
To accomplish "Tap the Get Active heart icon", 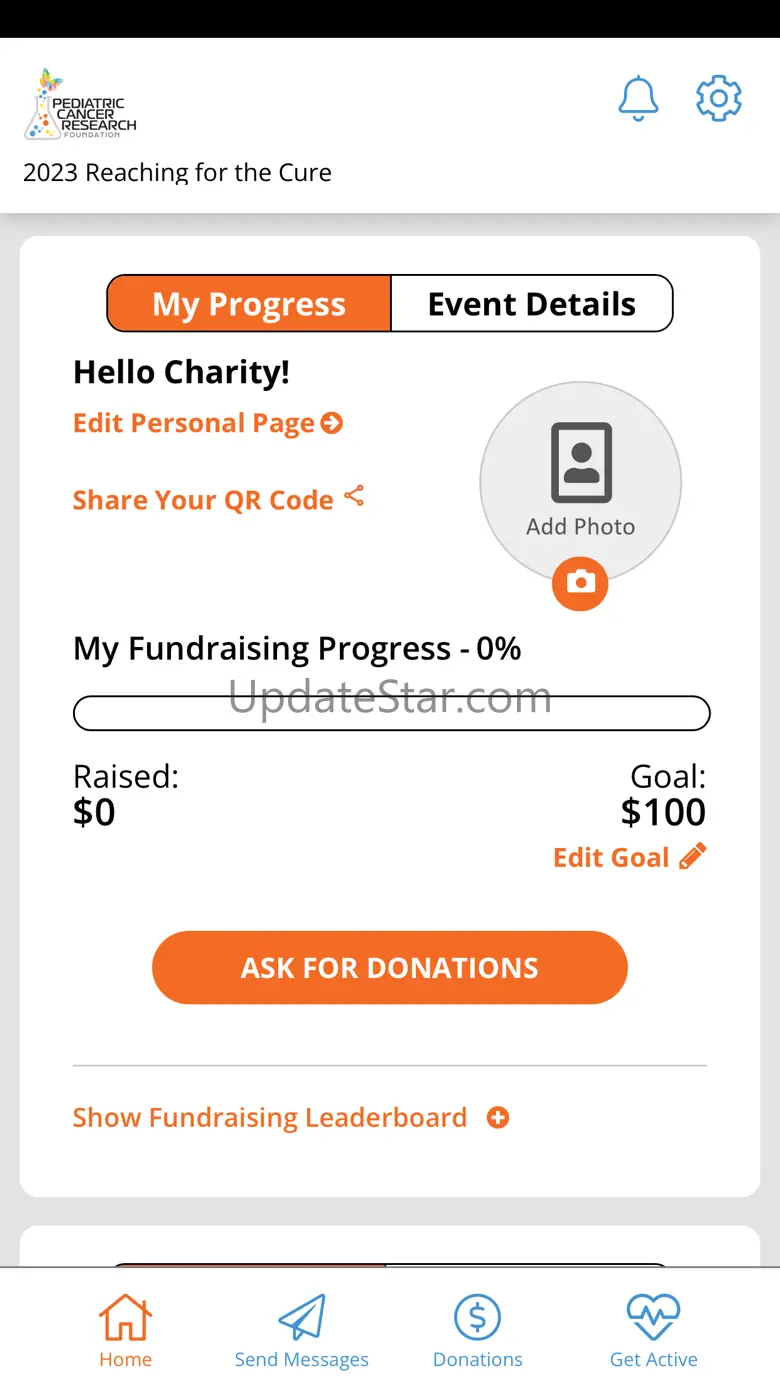I will (x=653, y=1318).
